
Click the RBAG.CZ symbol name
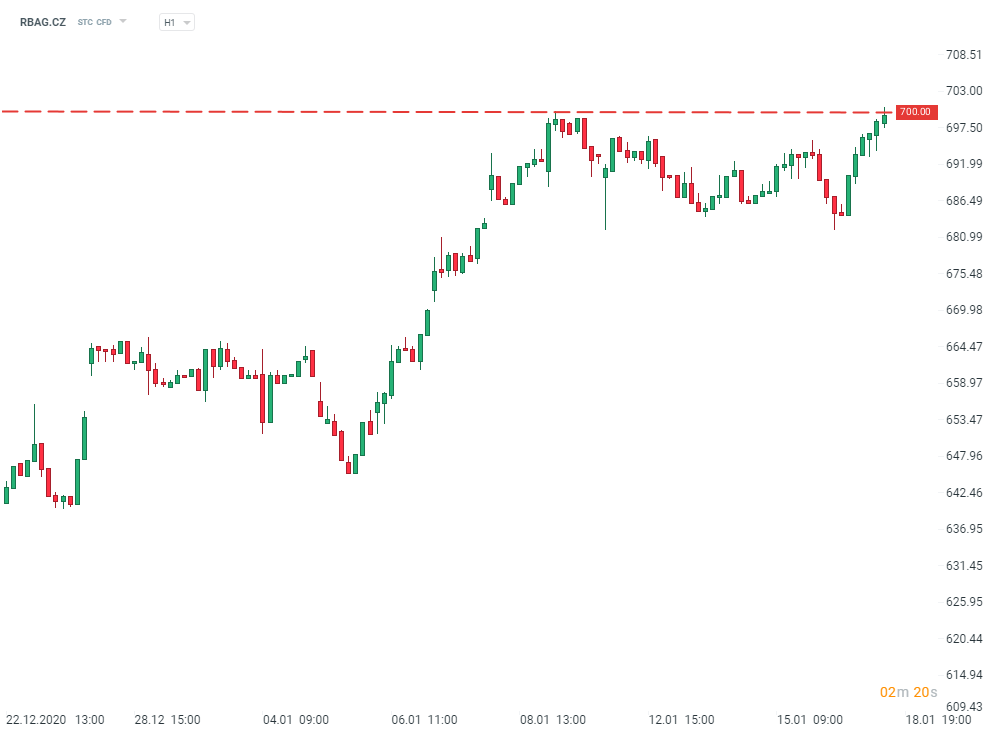point(43,22)
